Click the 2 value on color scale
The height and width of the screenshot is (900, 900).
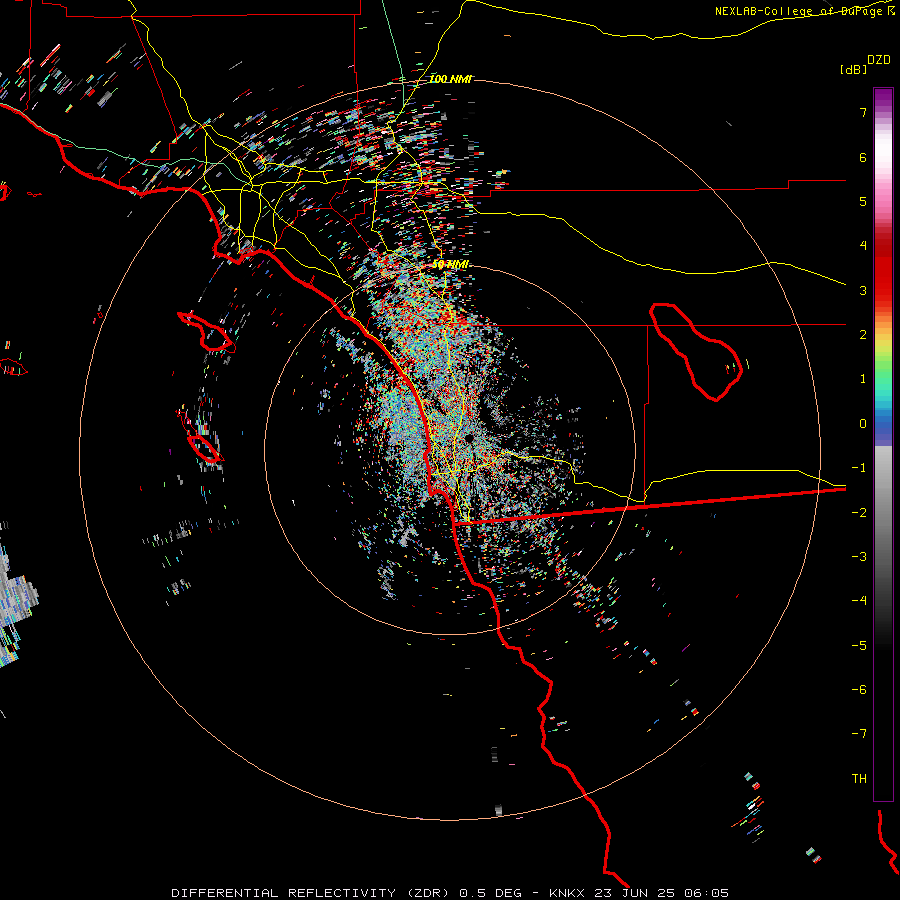[x=863, y=335]
